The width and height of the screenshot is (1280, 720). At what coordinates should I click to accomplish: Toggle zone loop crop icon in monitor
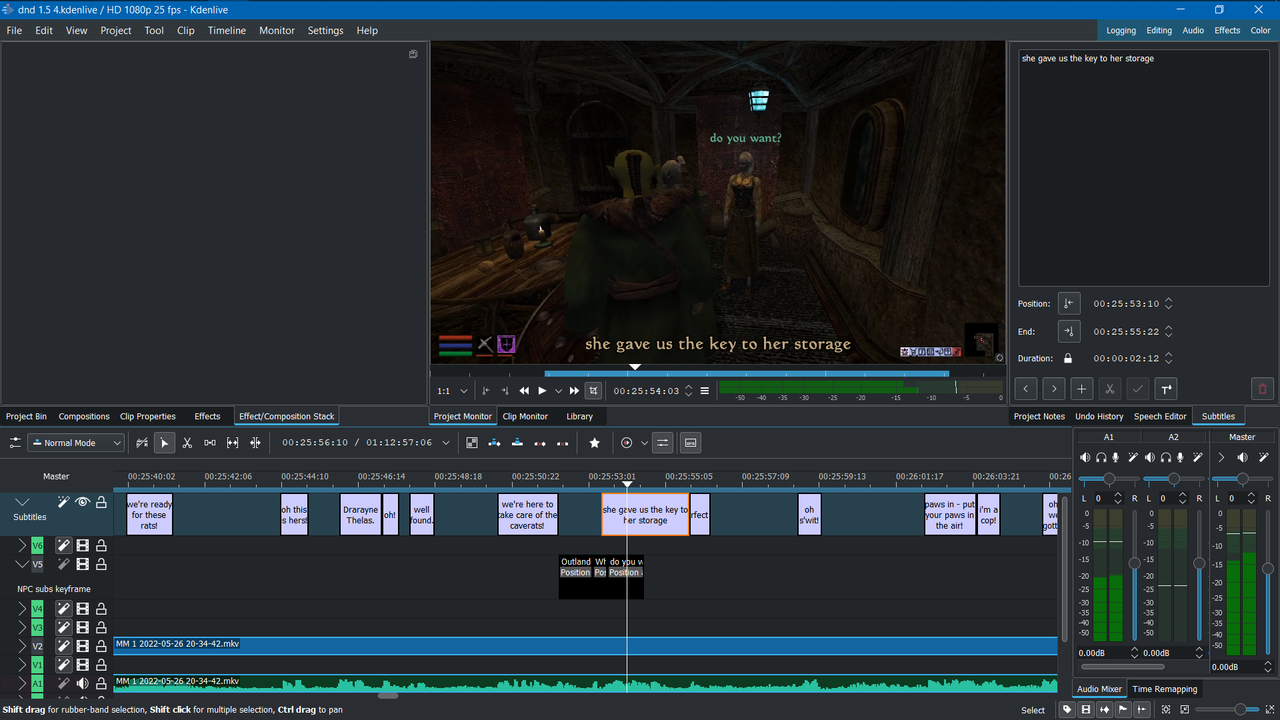pyautogui.click(x=593, y=391)
